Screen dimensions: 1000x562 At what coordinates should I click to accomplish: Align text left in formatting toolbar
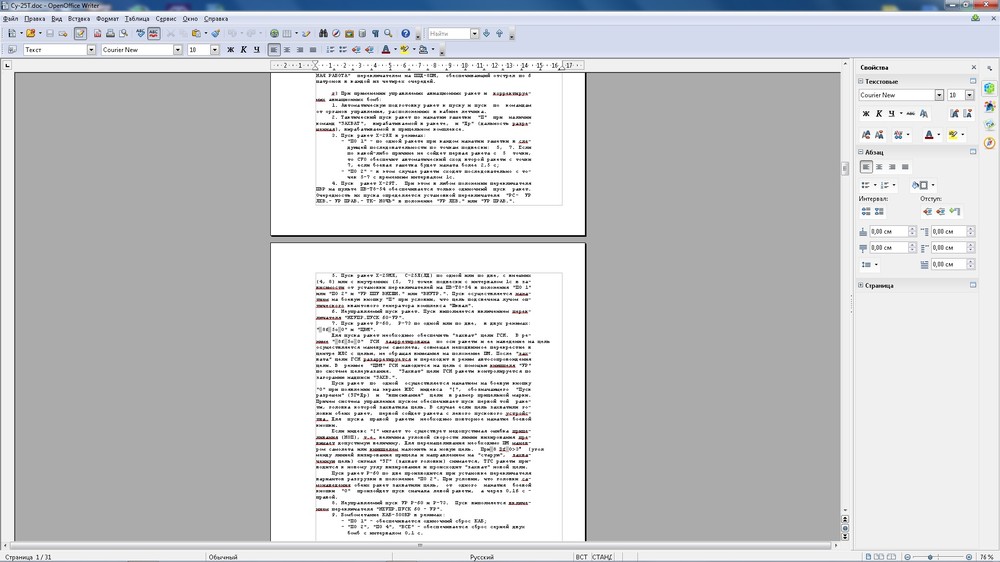point(274,50)
